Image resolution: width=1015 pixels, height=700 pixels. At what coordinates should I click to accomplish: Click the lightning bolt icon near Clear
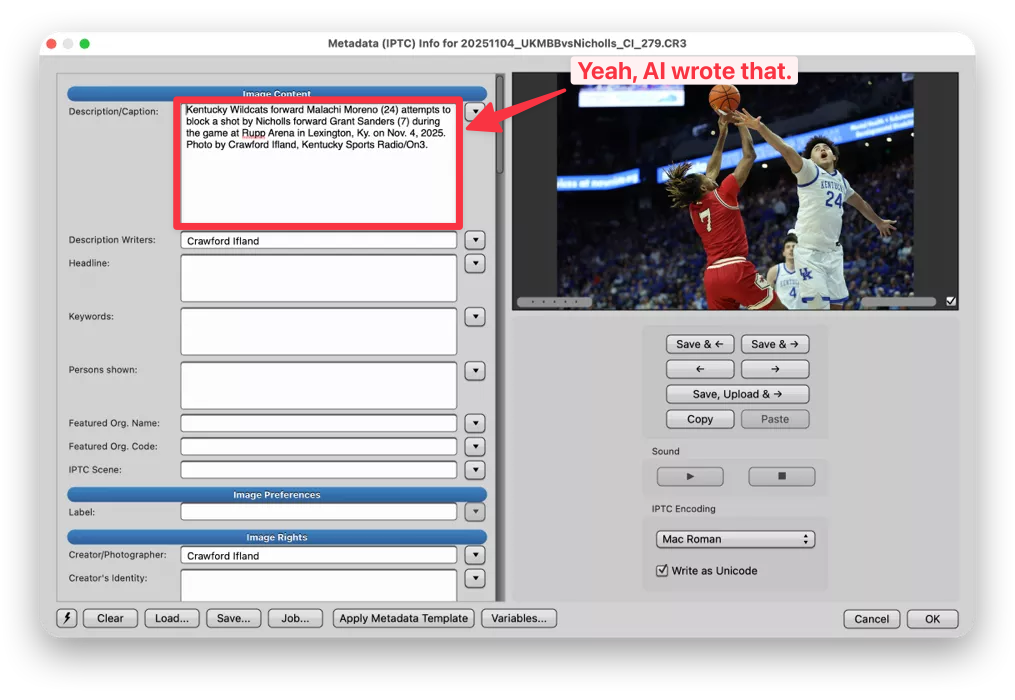[66, 618]
